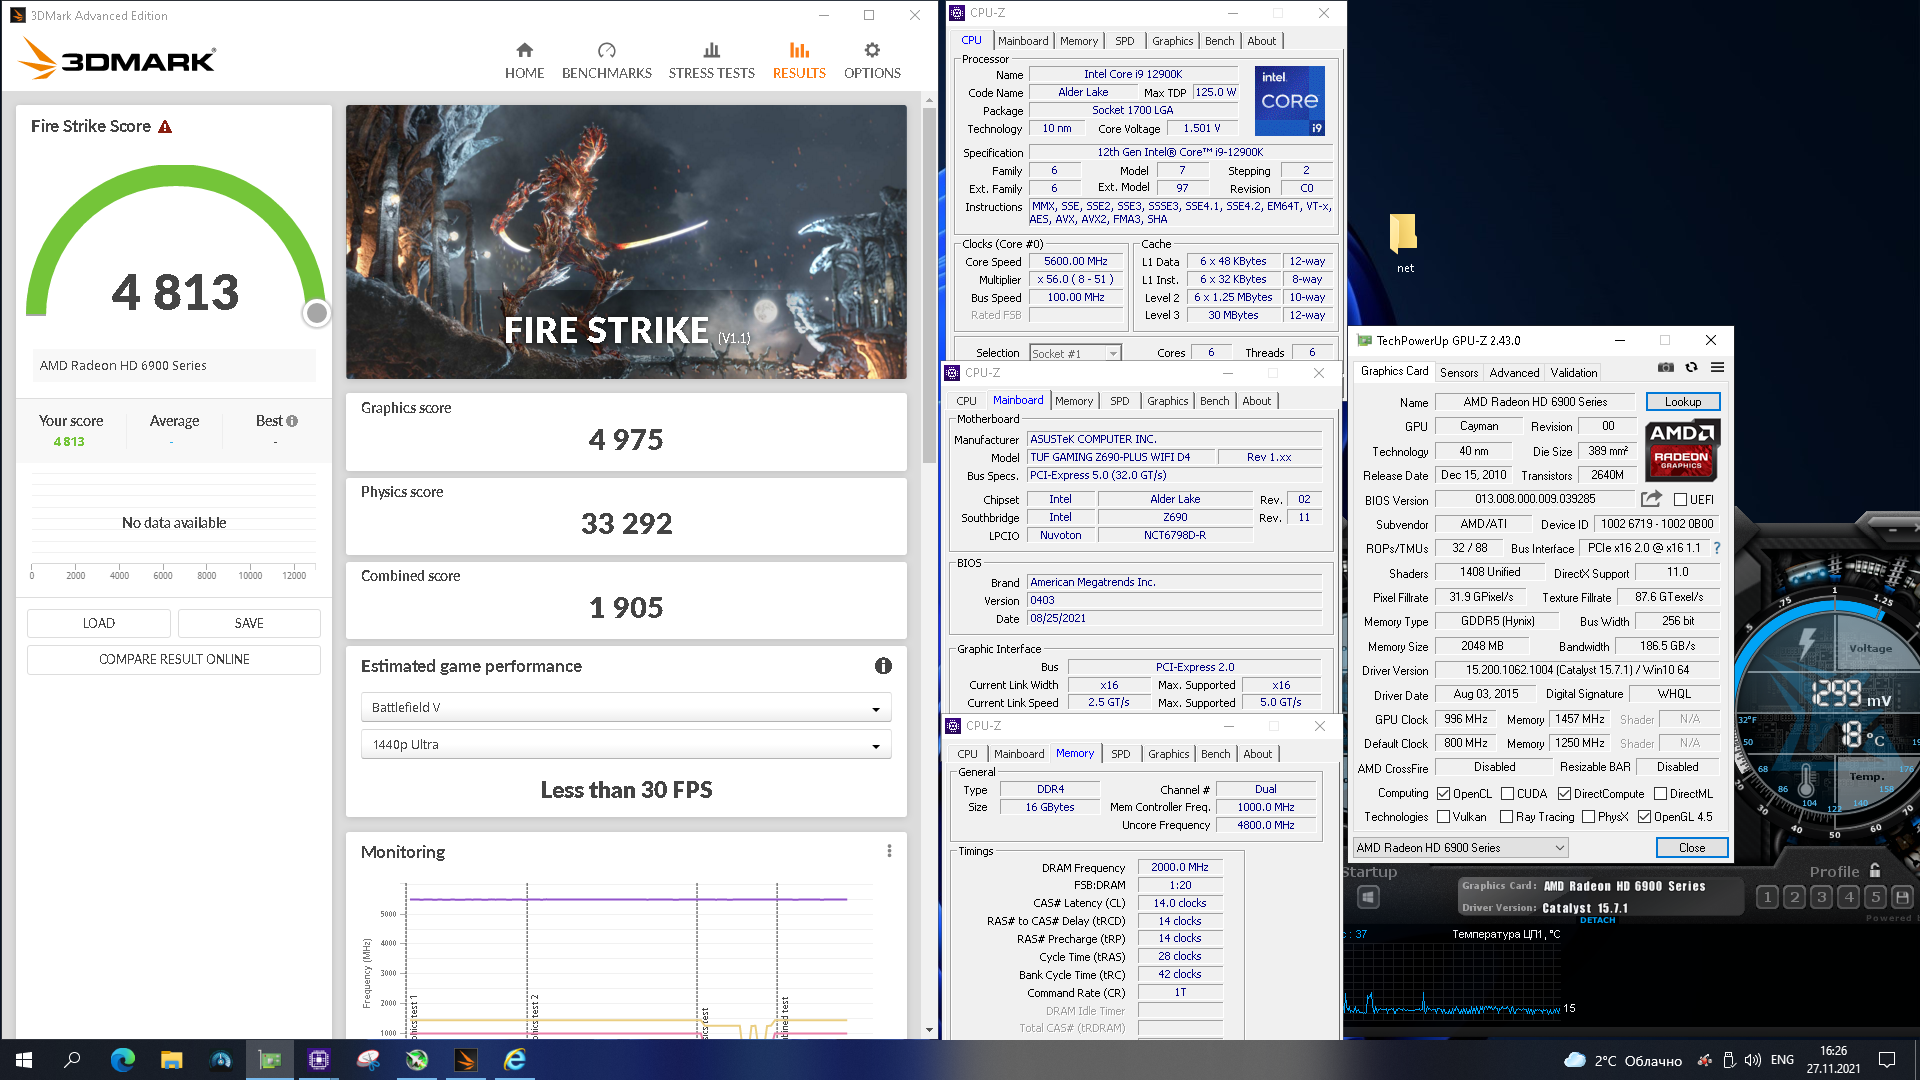Open the notification center icon
This screenshot has height=1080, width=1920.
click(1887, 1060)
